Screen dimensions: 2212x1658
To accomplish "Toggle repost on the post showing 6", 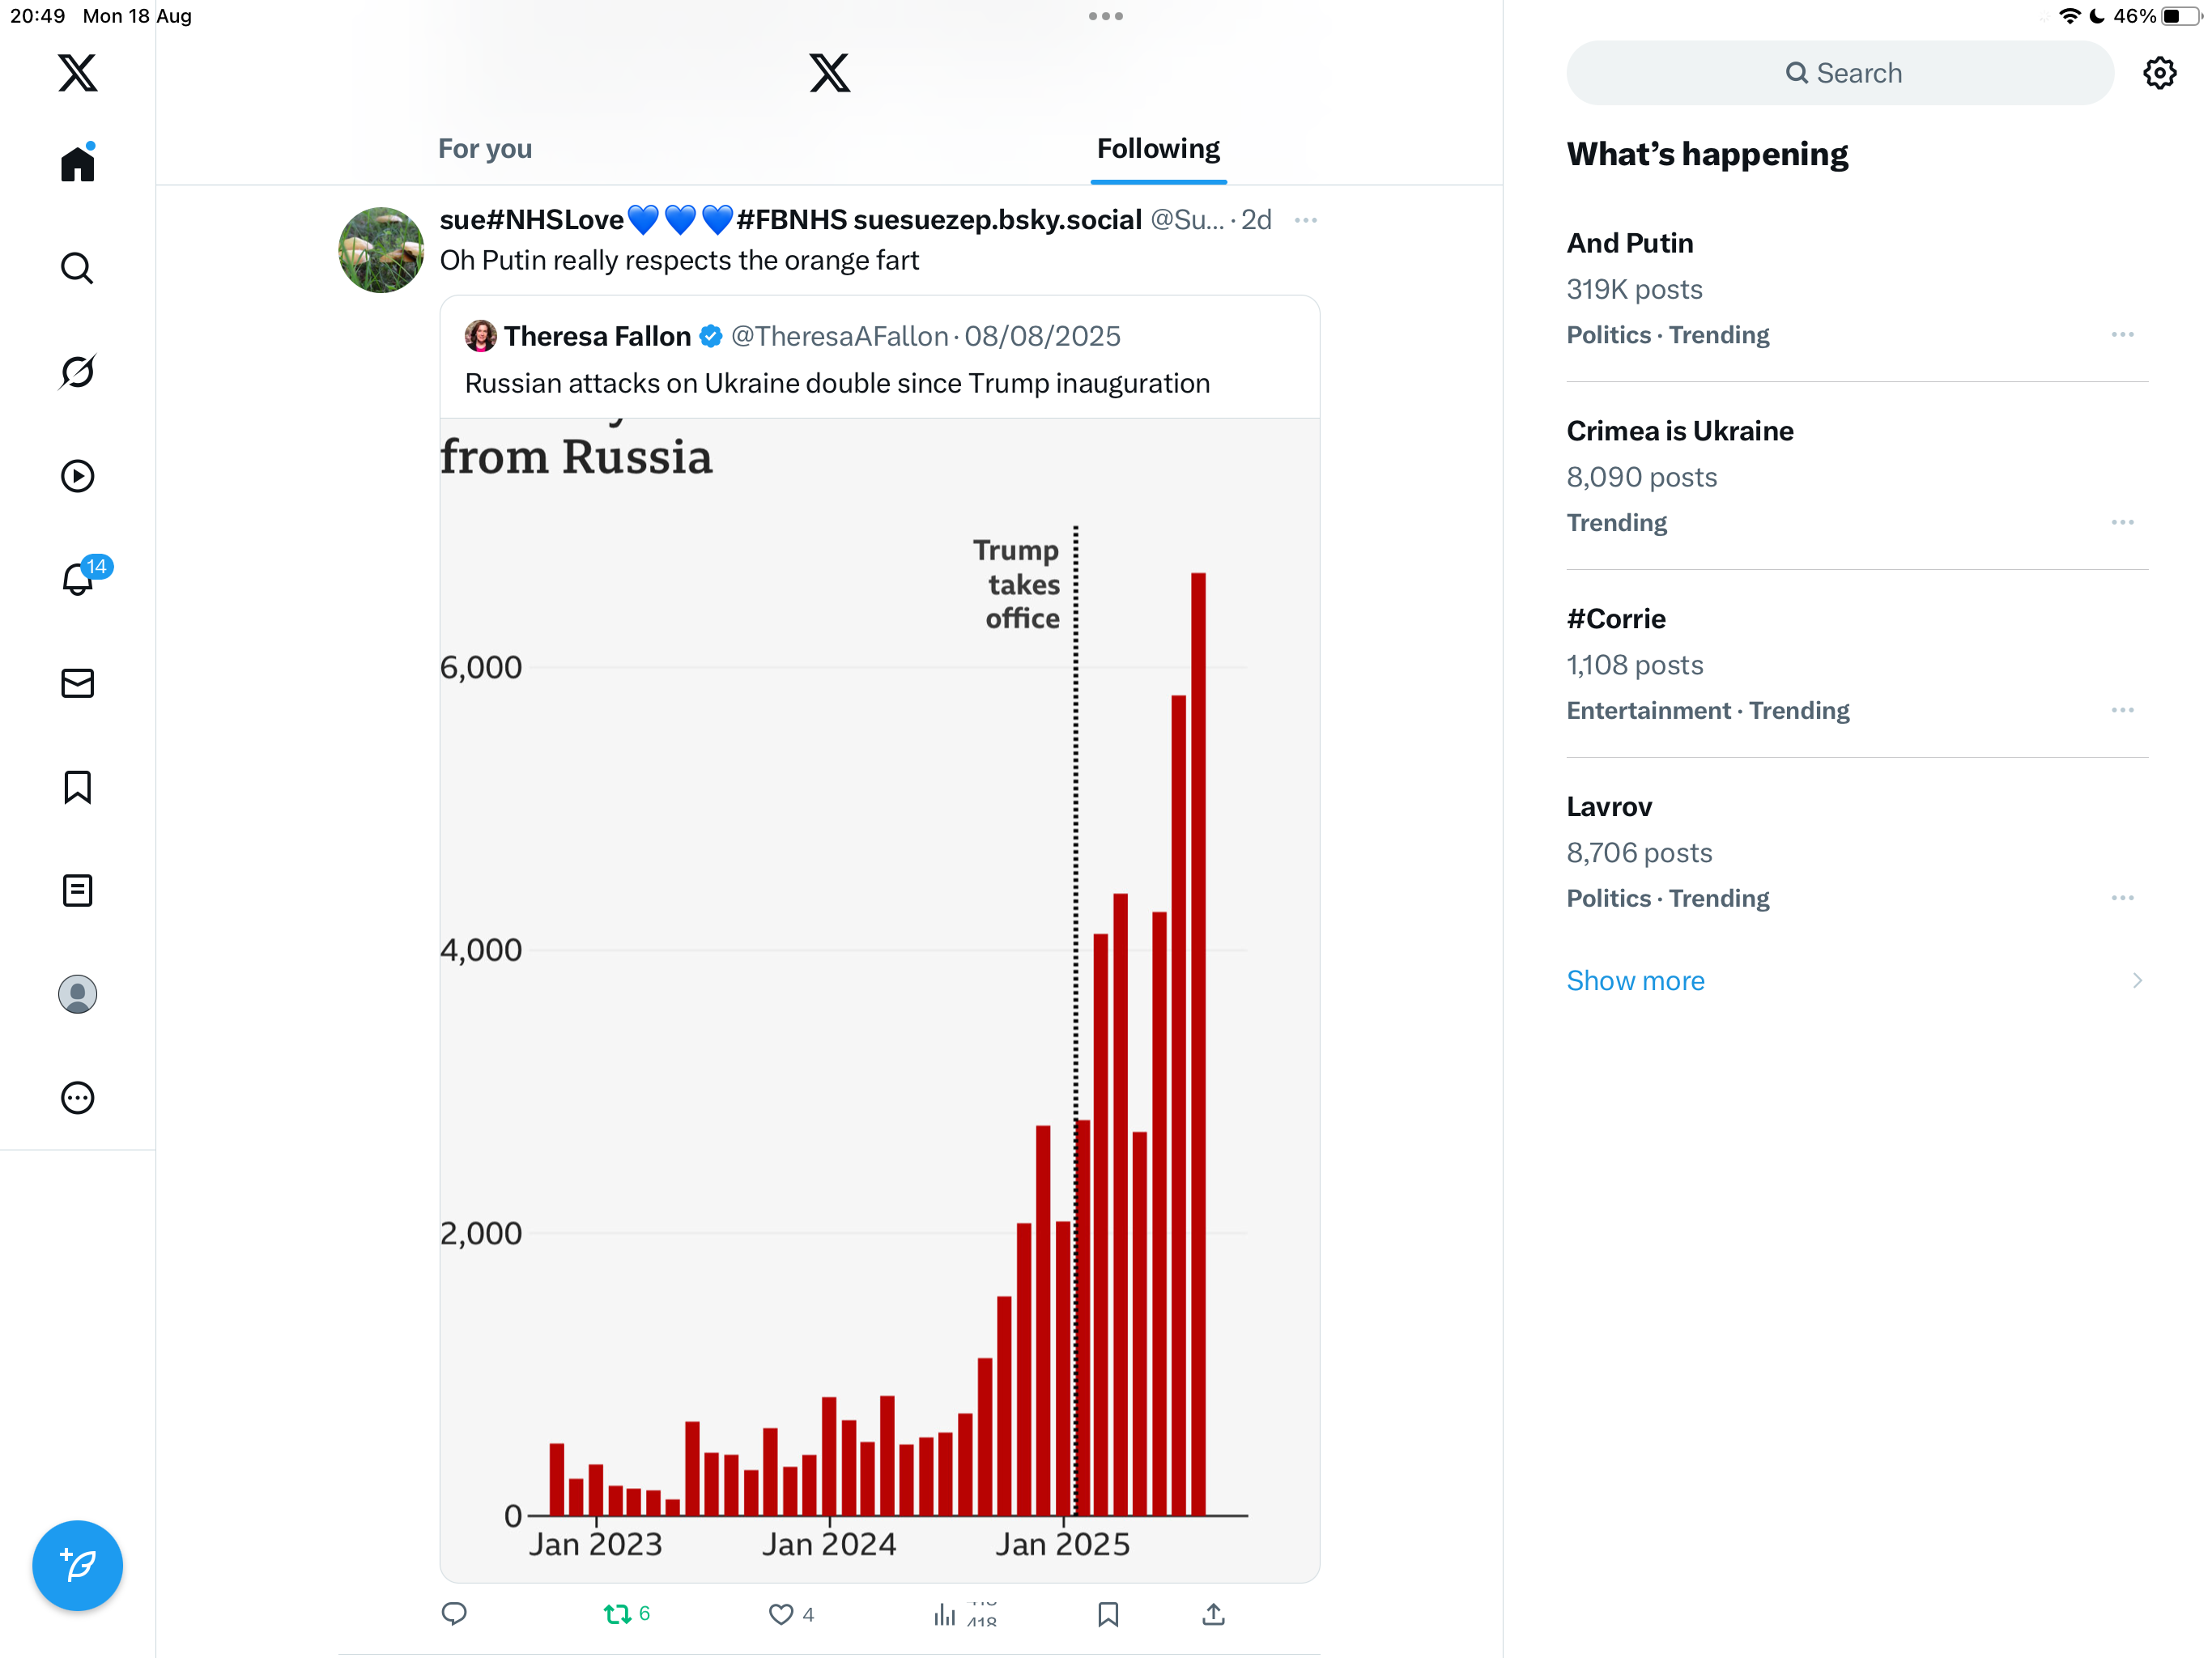I will point(617,1614).
